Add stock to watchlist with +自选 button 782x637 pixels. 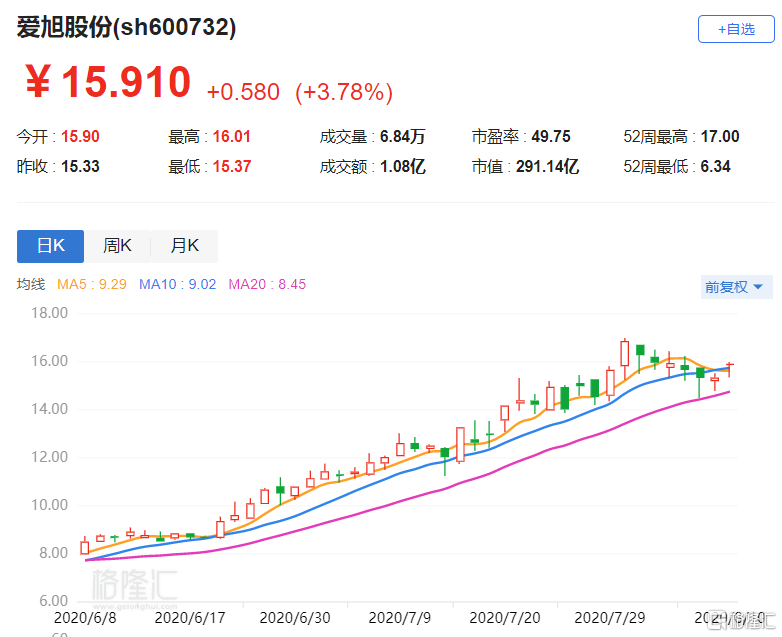(x=736, y=29)
